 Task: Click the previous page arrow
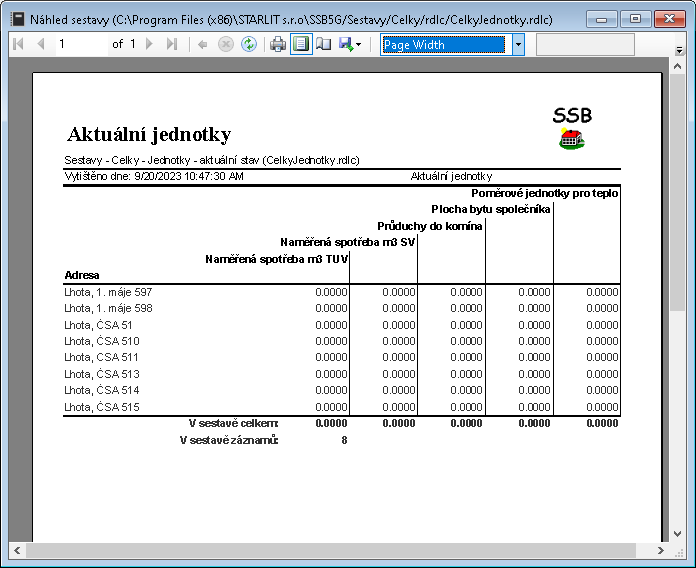pos(40,44)
